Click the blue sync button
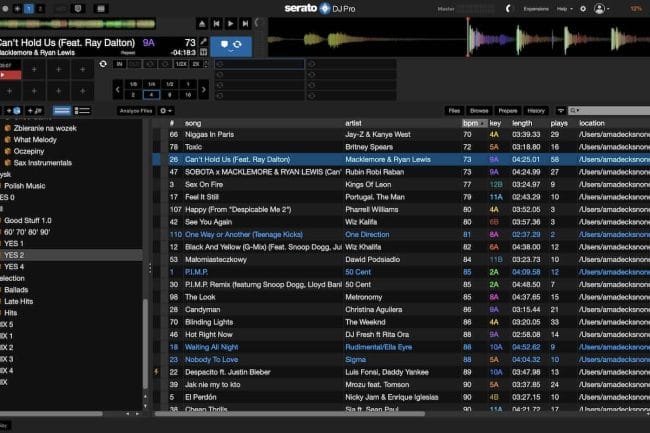 point(231,46)
